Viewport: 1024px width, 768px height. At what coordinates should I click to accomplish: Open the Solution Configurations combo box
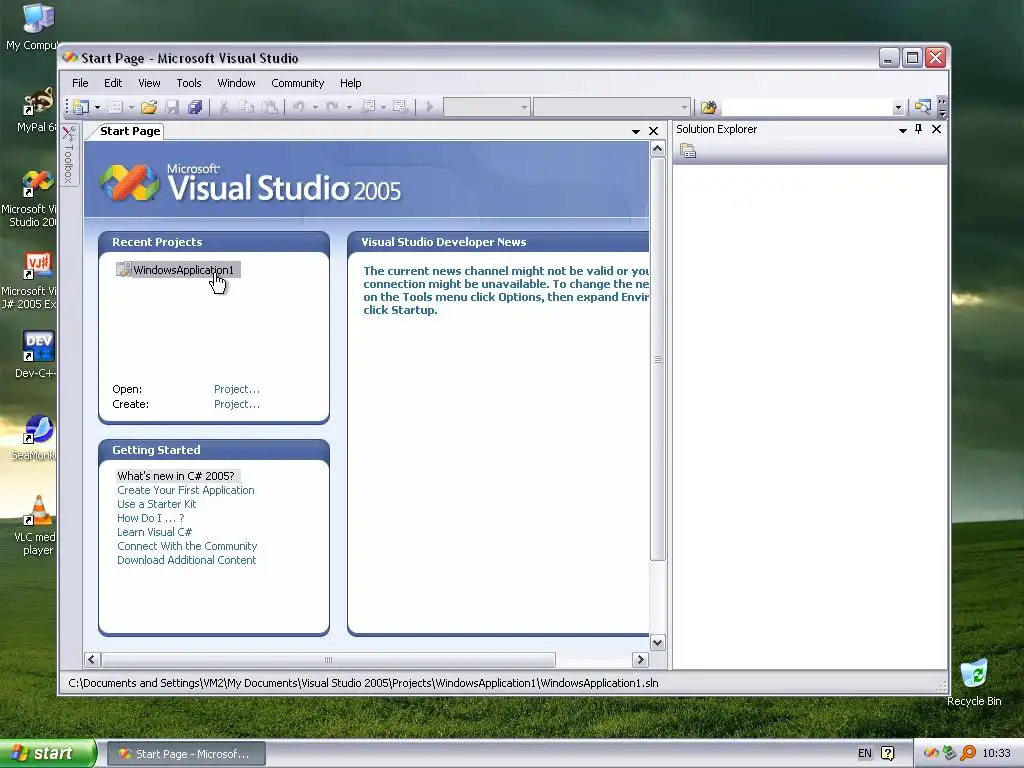click(x=487, y=107)
